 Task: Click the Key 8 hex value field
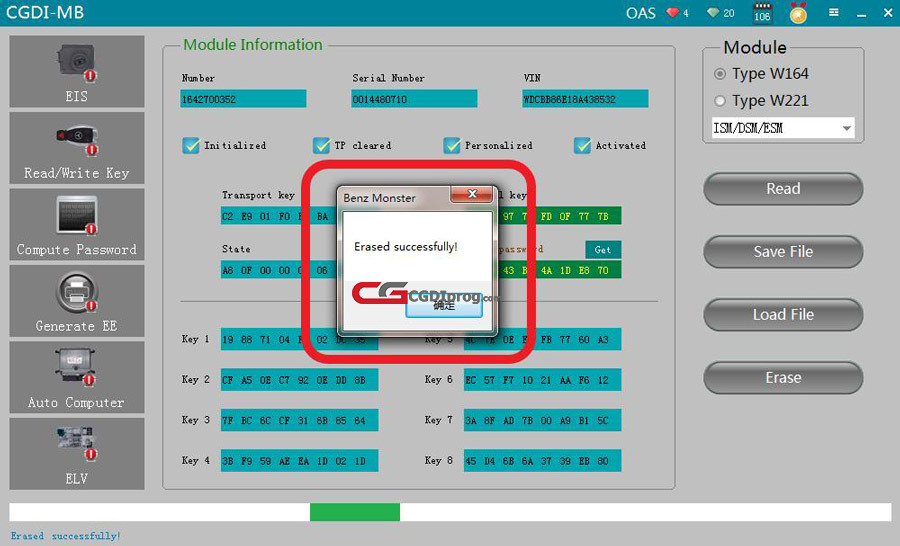point(542,460)
